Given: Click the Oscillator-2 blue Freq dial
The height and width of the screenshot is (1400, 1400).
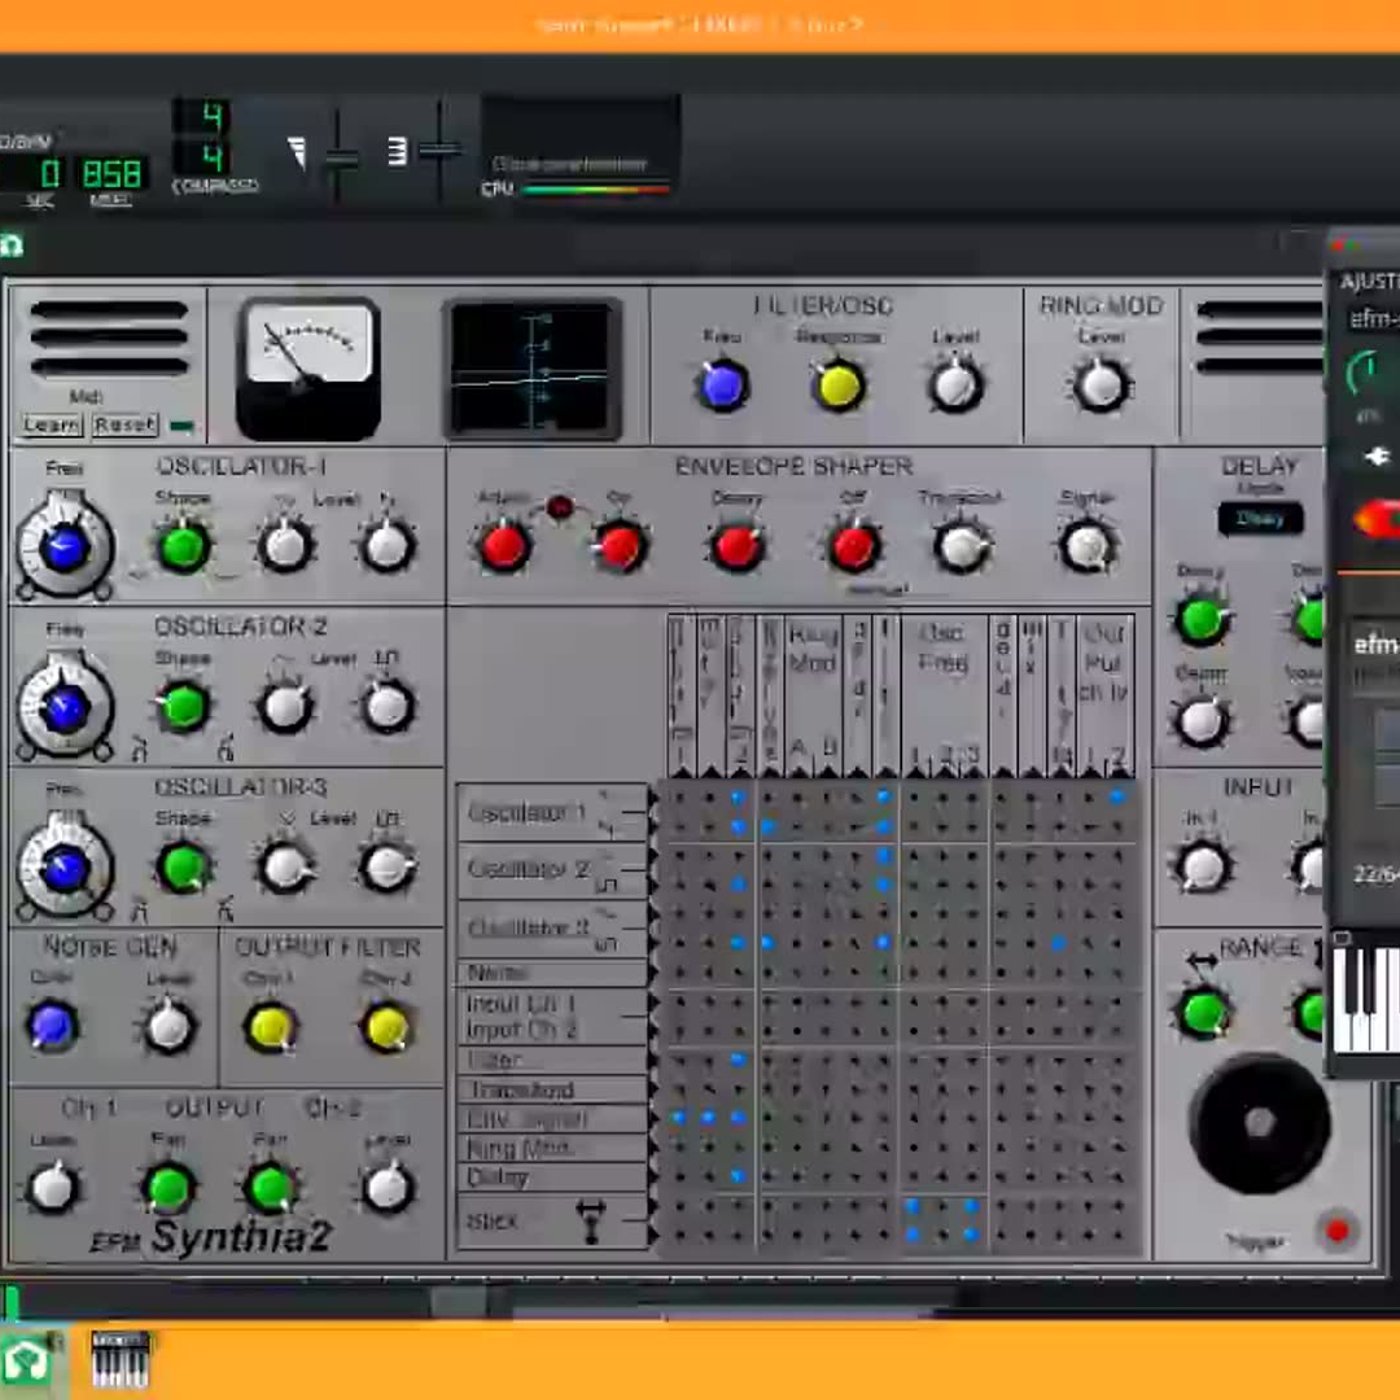Looking at the screenshot, I should click(x=65, y=706).
